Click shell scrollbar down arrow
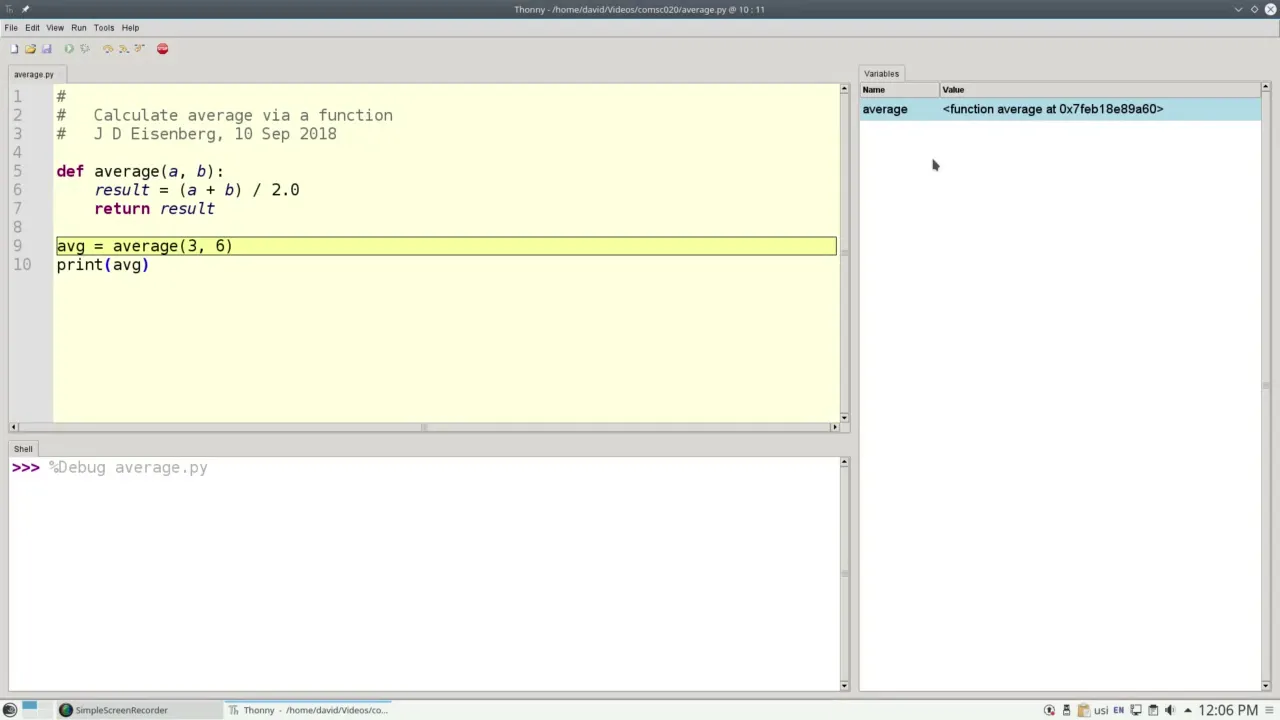Screen dimensions: 1280x720 (844, 685)
